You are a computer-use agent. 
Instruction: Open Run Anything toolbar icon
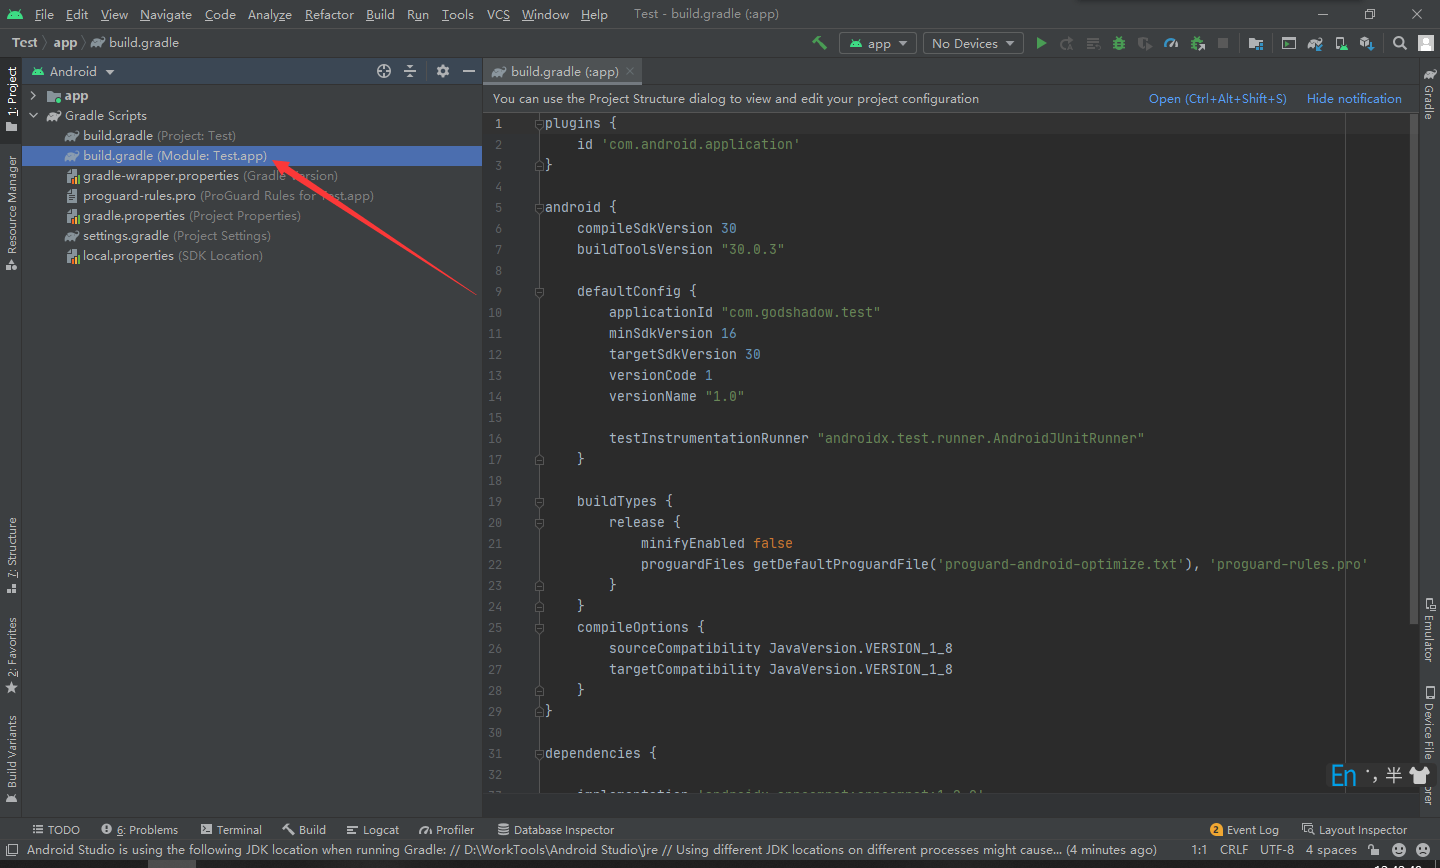(1289, 43)
